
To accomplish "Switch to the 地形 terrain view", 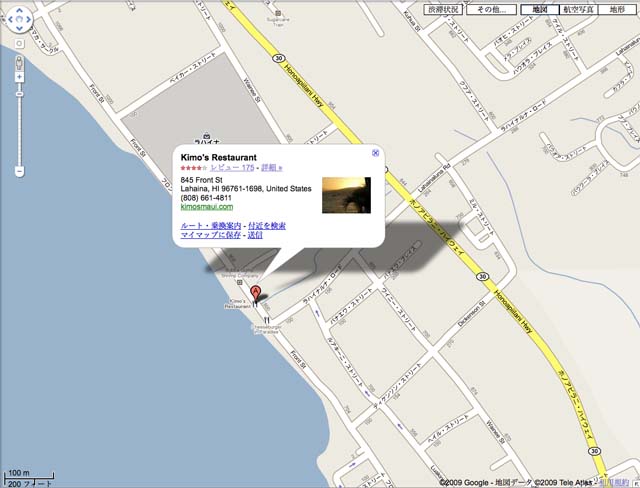I will coord(617,9).
